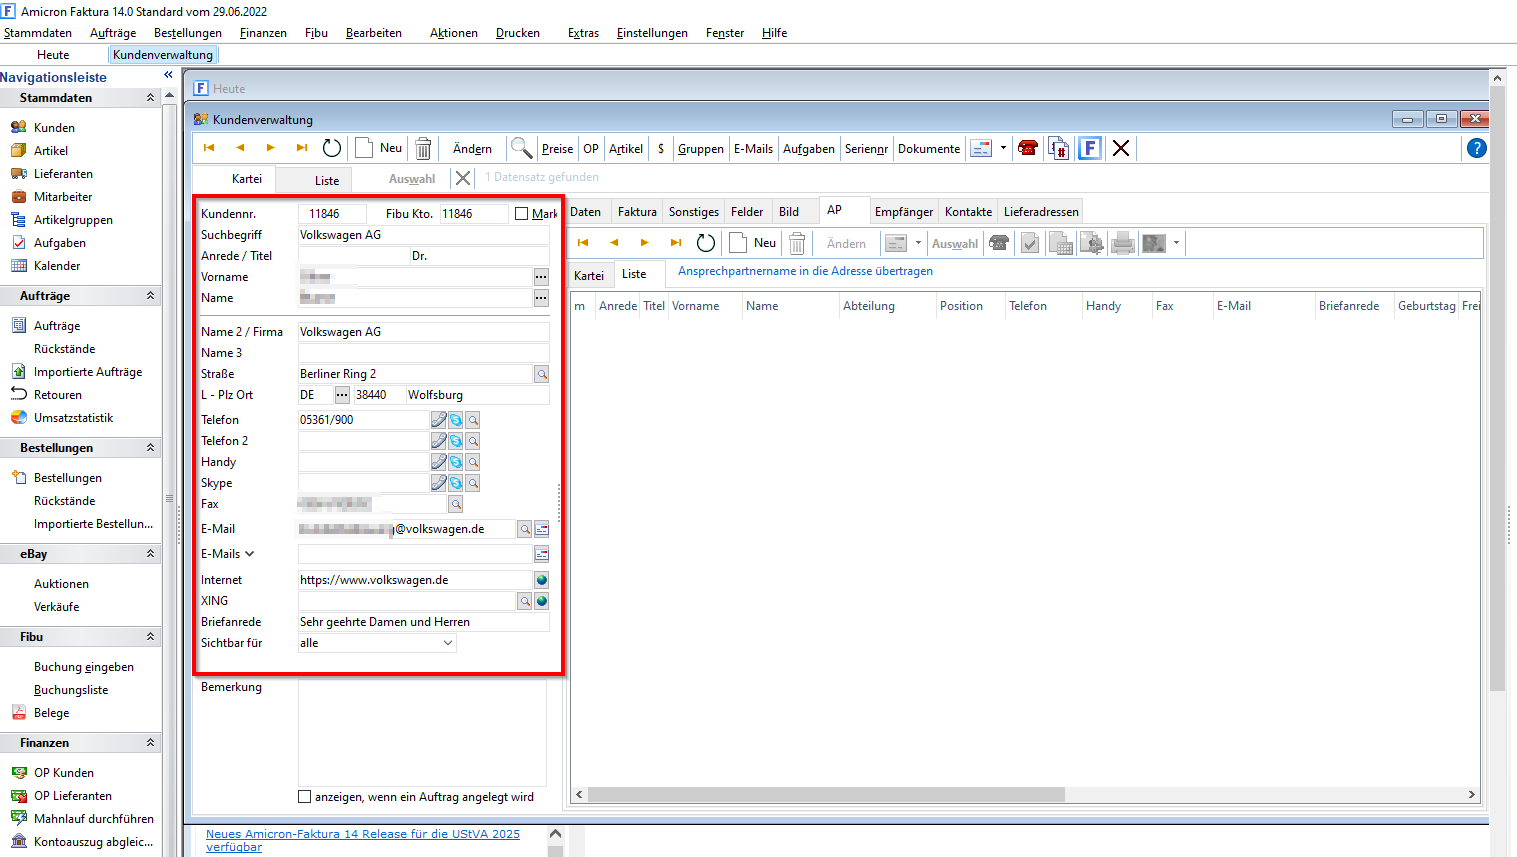Open the Stammdaten menu
The height and width of the screenshot is (857, 1517).
coord(38,33)
